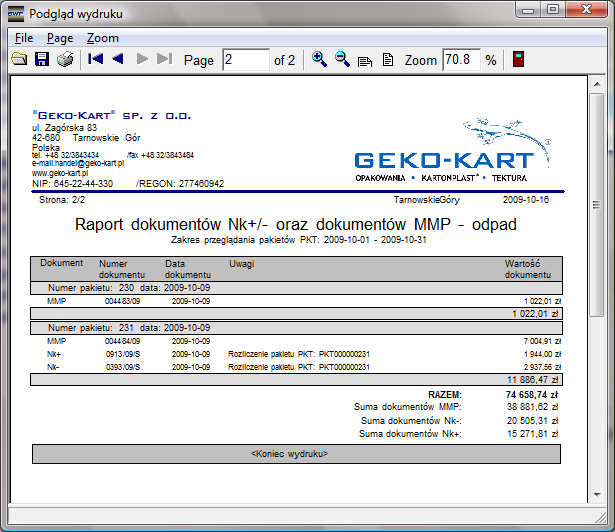Open the Zoom menu

coord(102,38)
